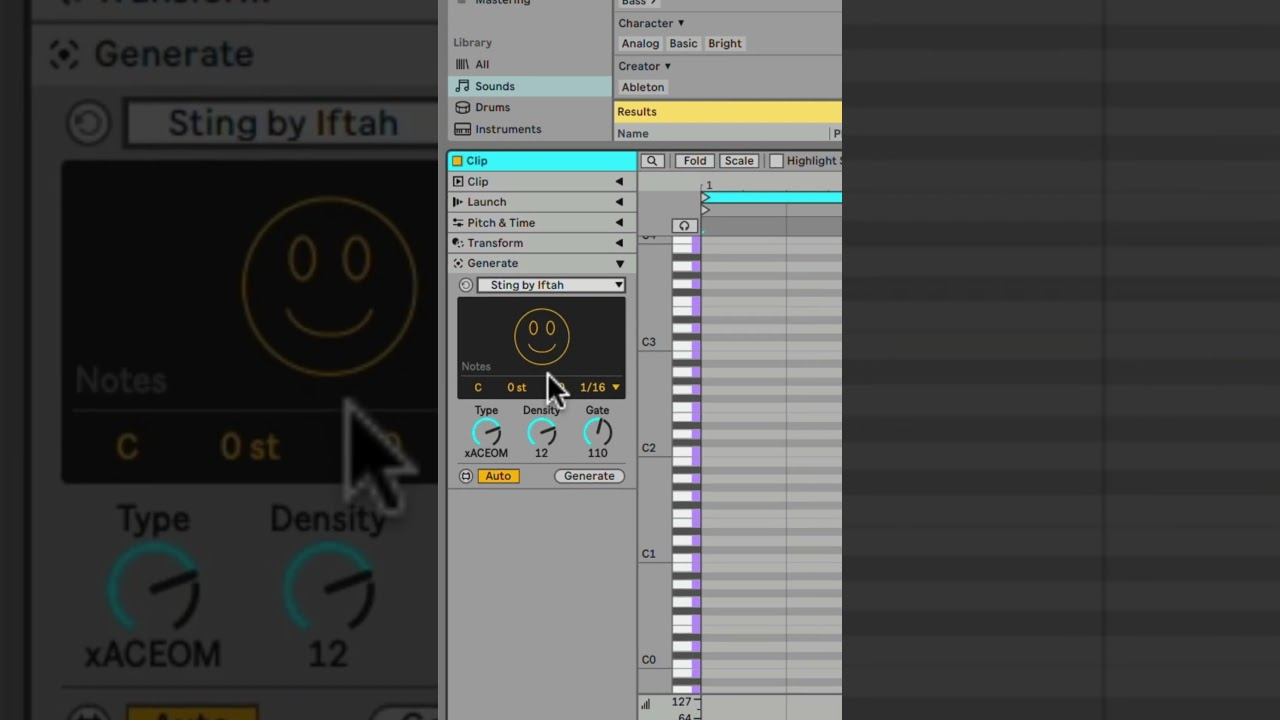This screenshot has height=720, width=1280.
Task: Click the yellow Results header bar
Action: tap(728, 112)
